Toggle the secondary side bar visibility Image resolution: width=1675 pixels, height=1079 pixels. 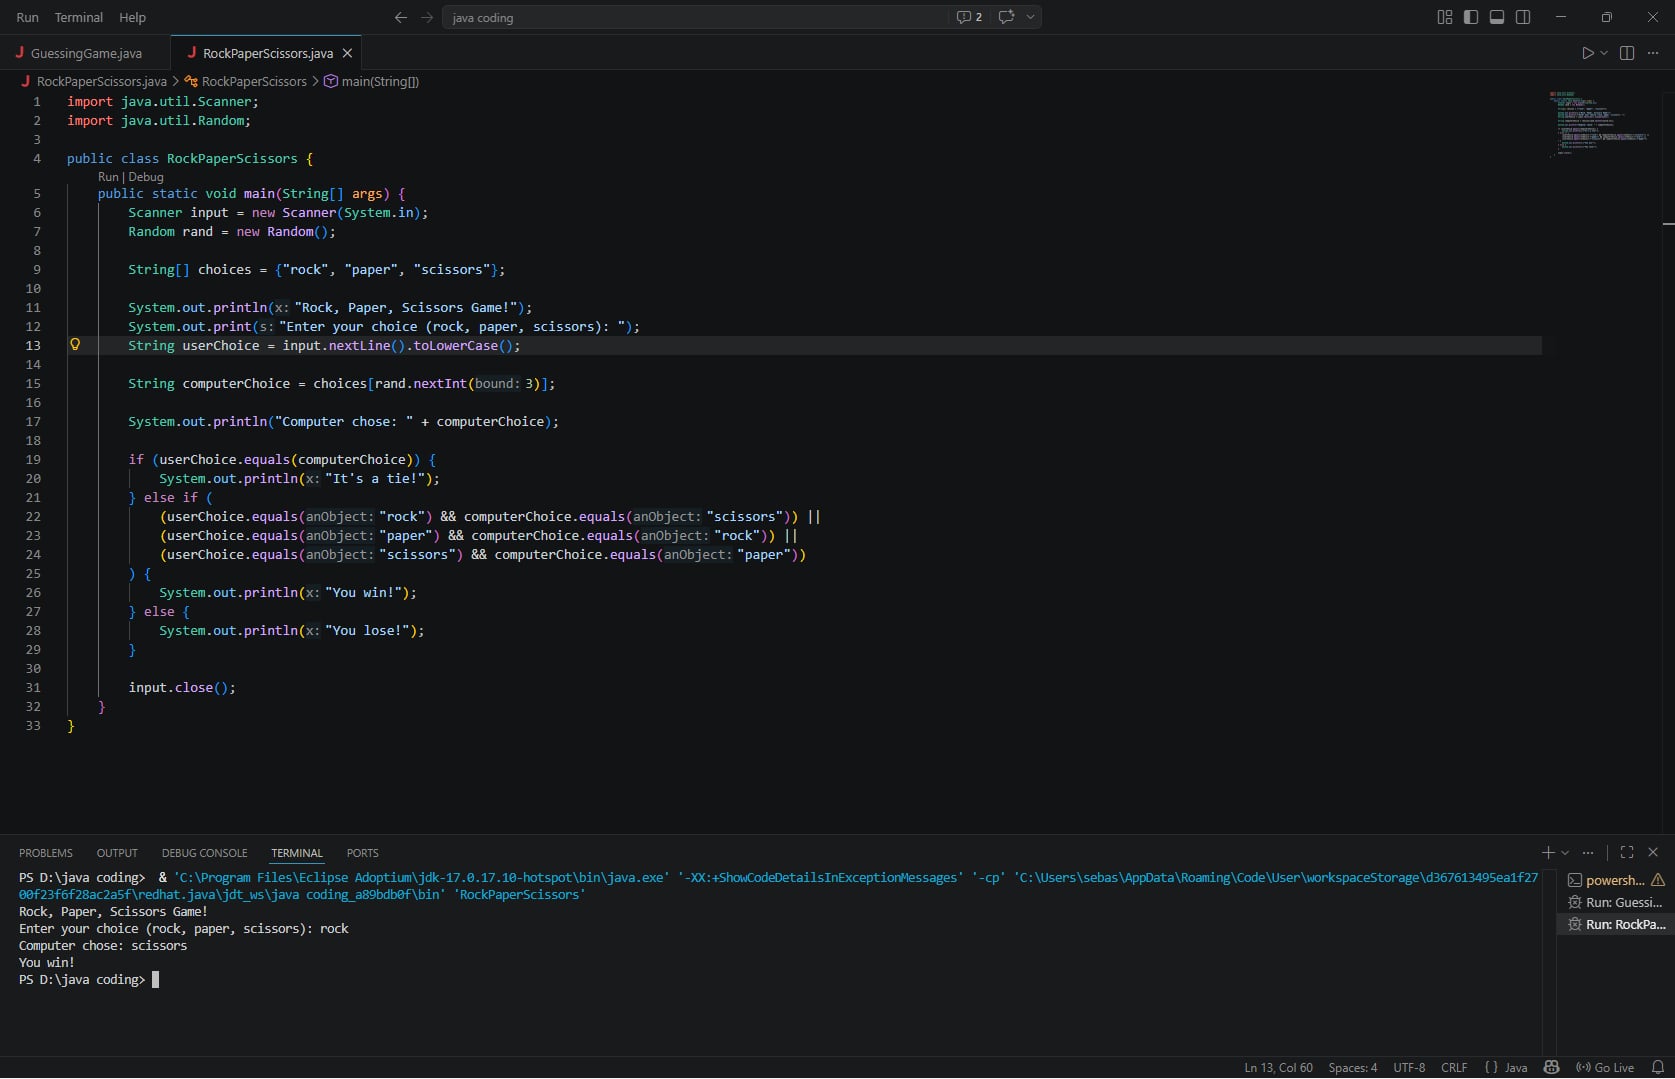coord(1523,17)
